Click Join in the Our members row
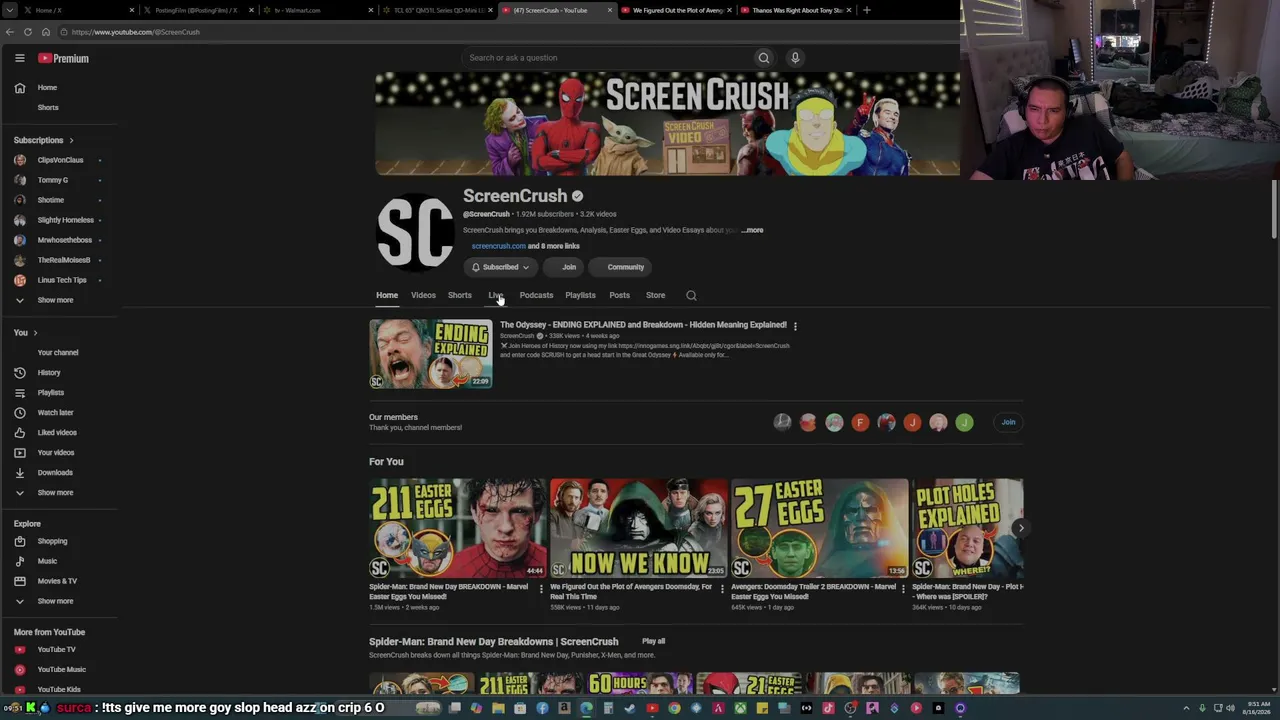Screen dimensions: 1280x720 (x=1008, y=422)
